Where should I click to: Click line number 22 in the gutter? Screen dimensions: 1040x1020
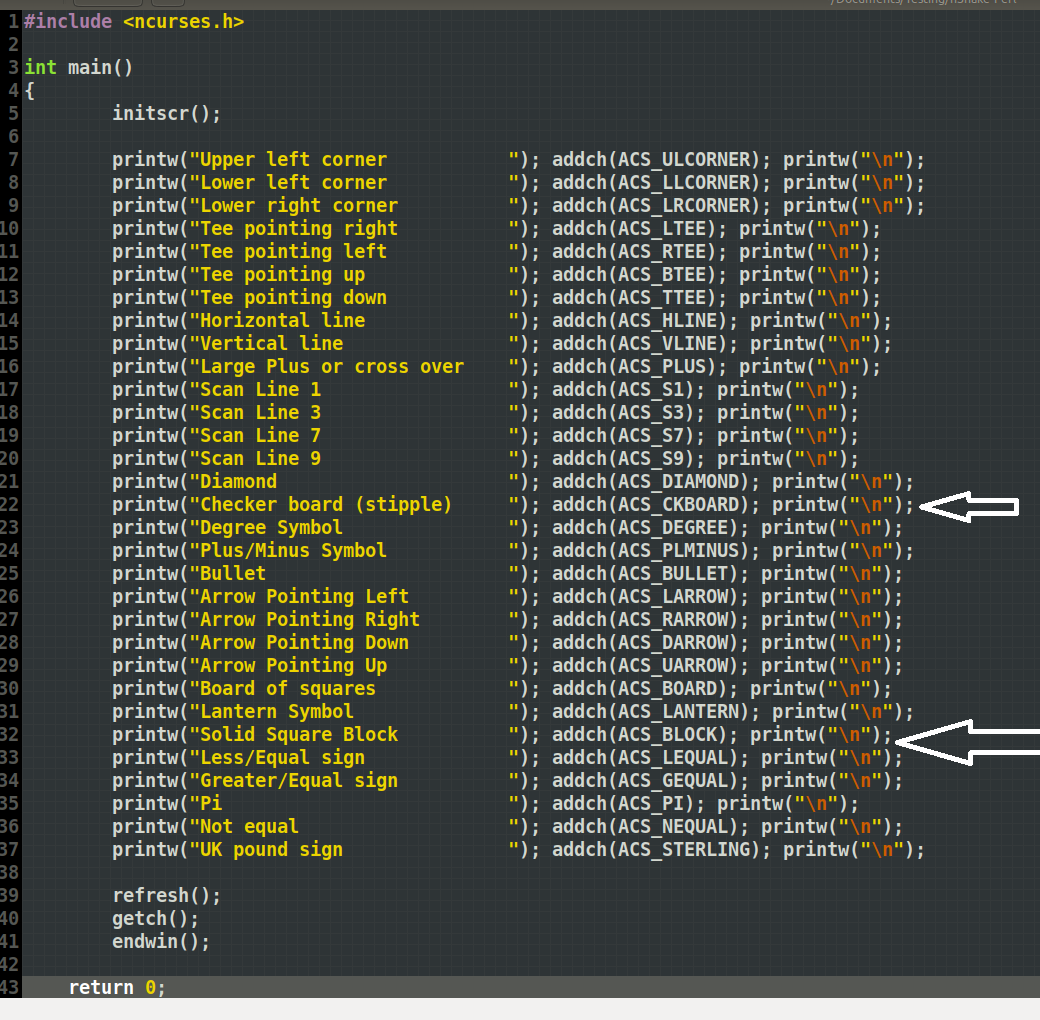(x=9, y=505)
